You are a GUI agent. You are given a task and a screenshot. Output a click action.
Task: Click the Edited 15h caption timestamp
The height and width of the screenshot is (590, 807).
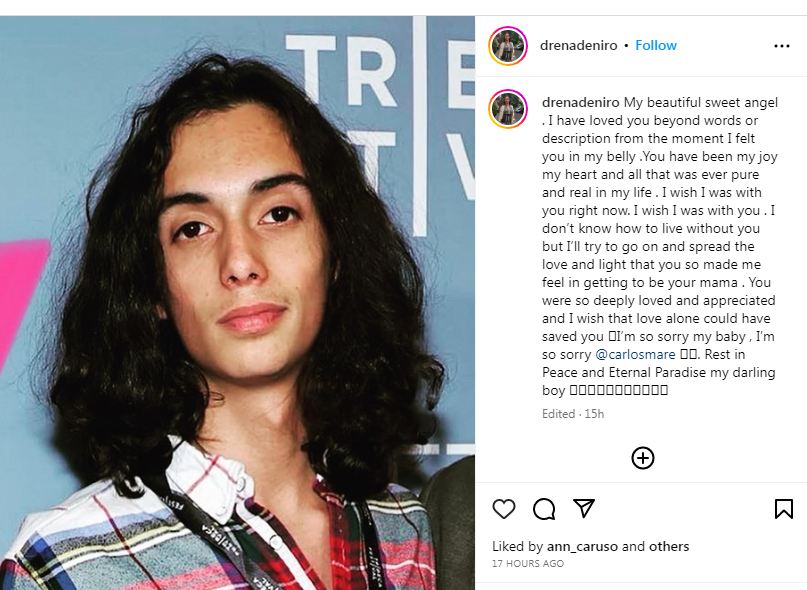point(573,414)
